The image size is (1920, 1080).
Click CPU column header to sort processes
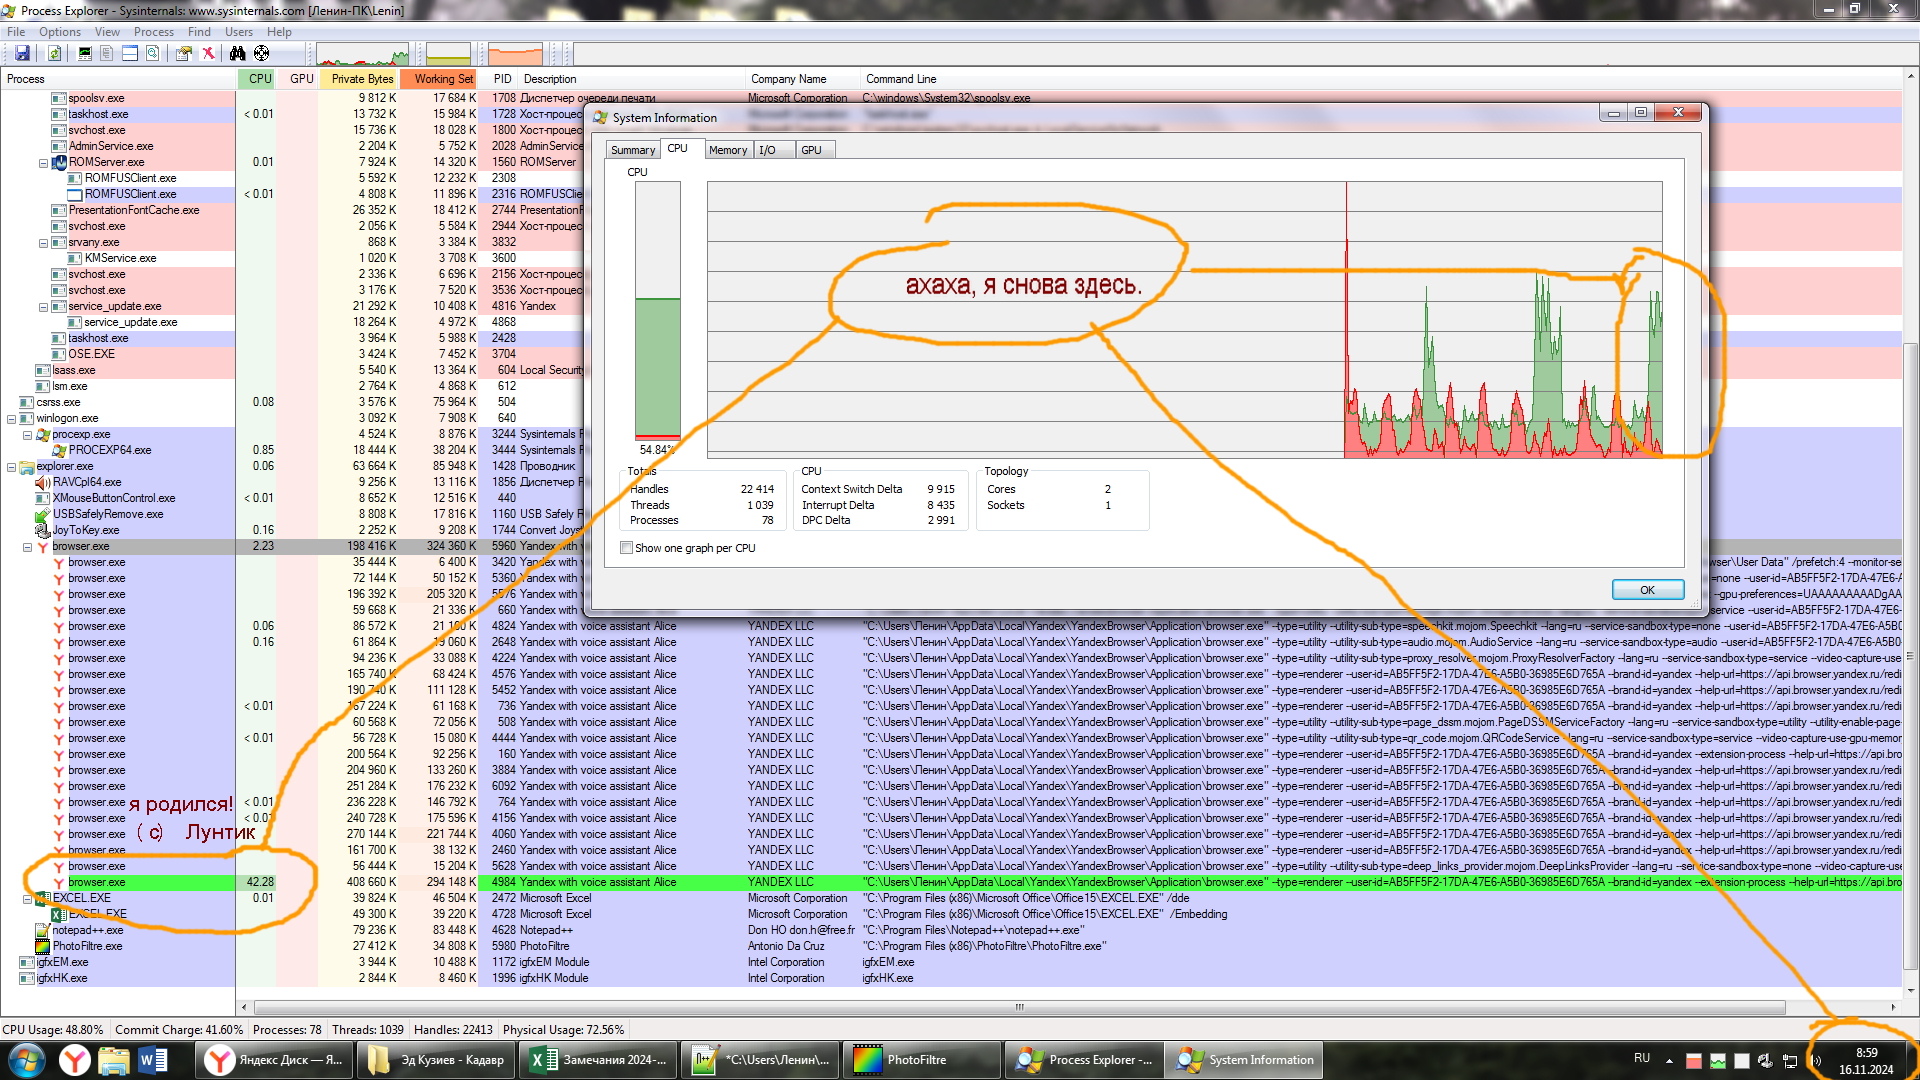(x=258, y=79)
